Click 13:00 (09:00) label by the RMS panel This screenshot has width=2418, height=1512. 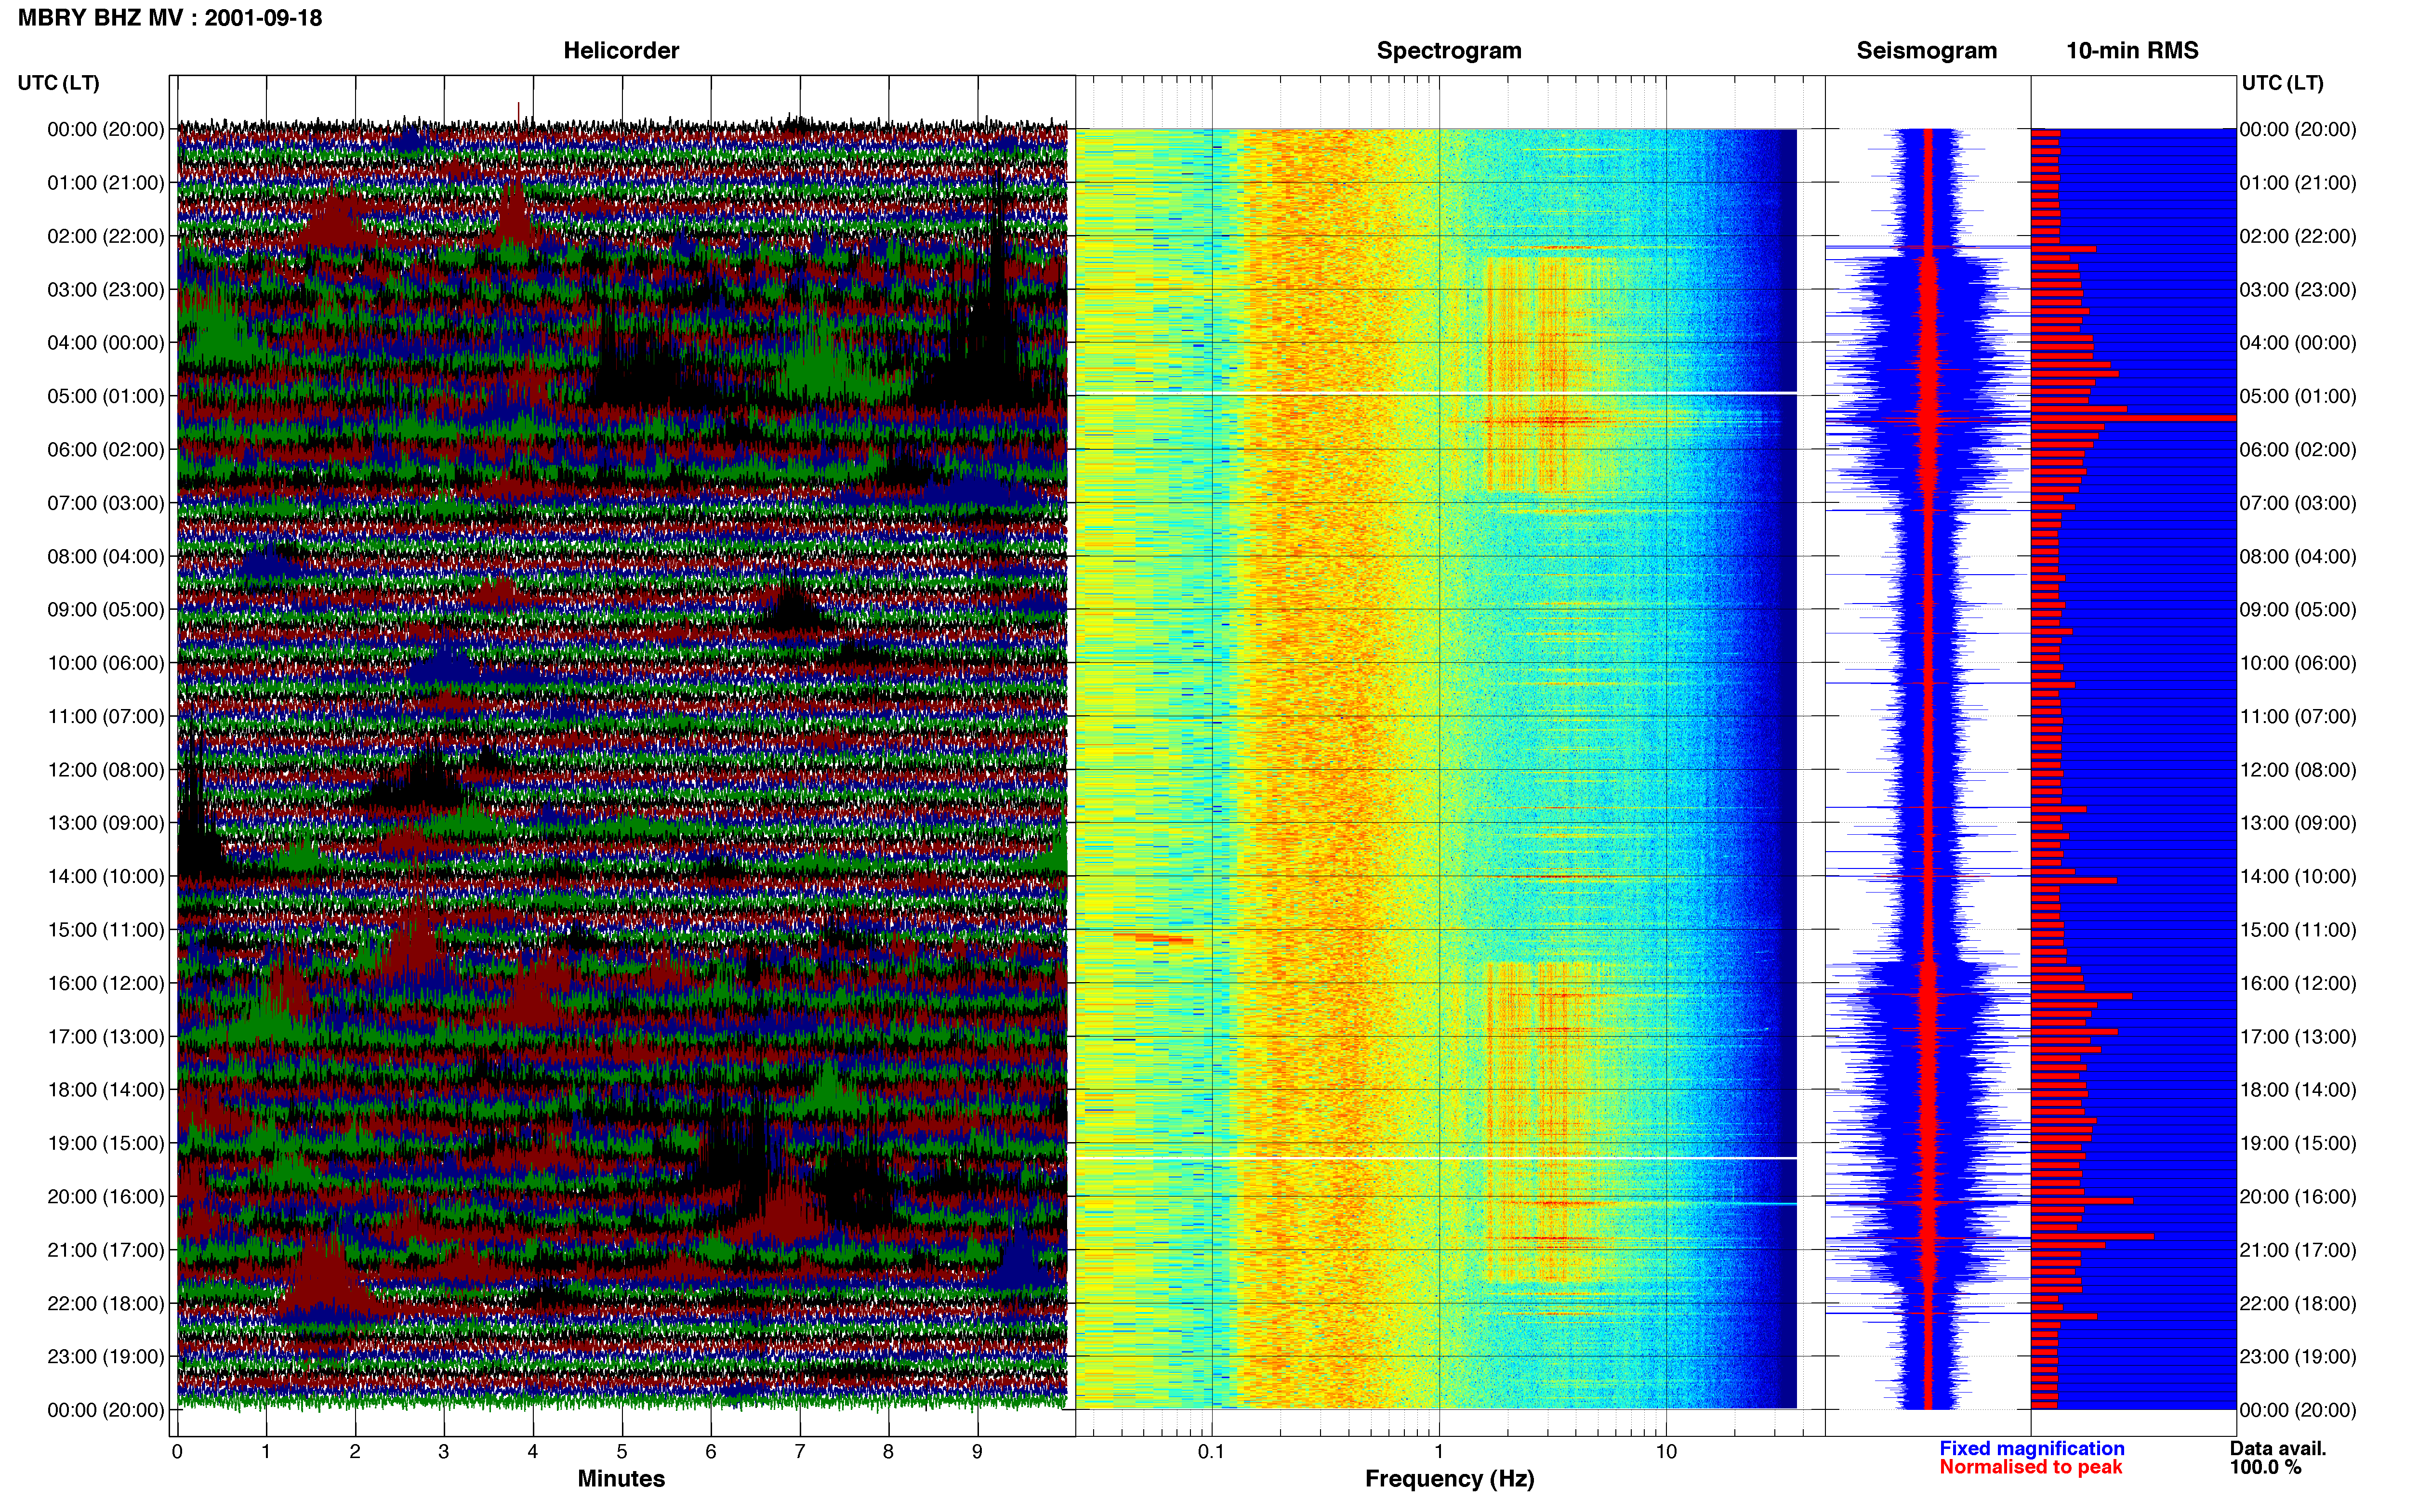[2298, 823]
